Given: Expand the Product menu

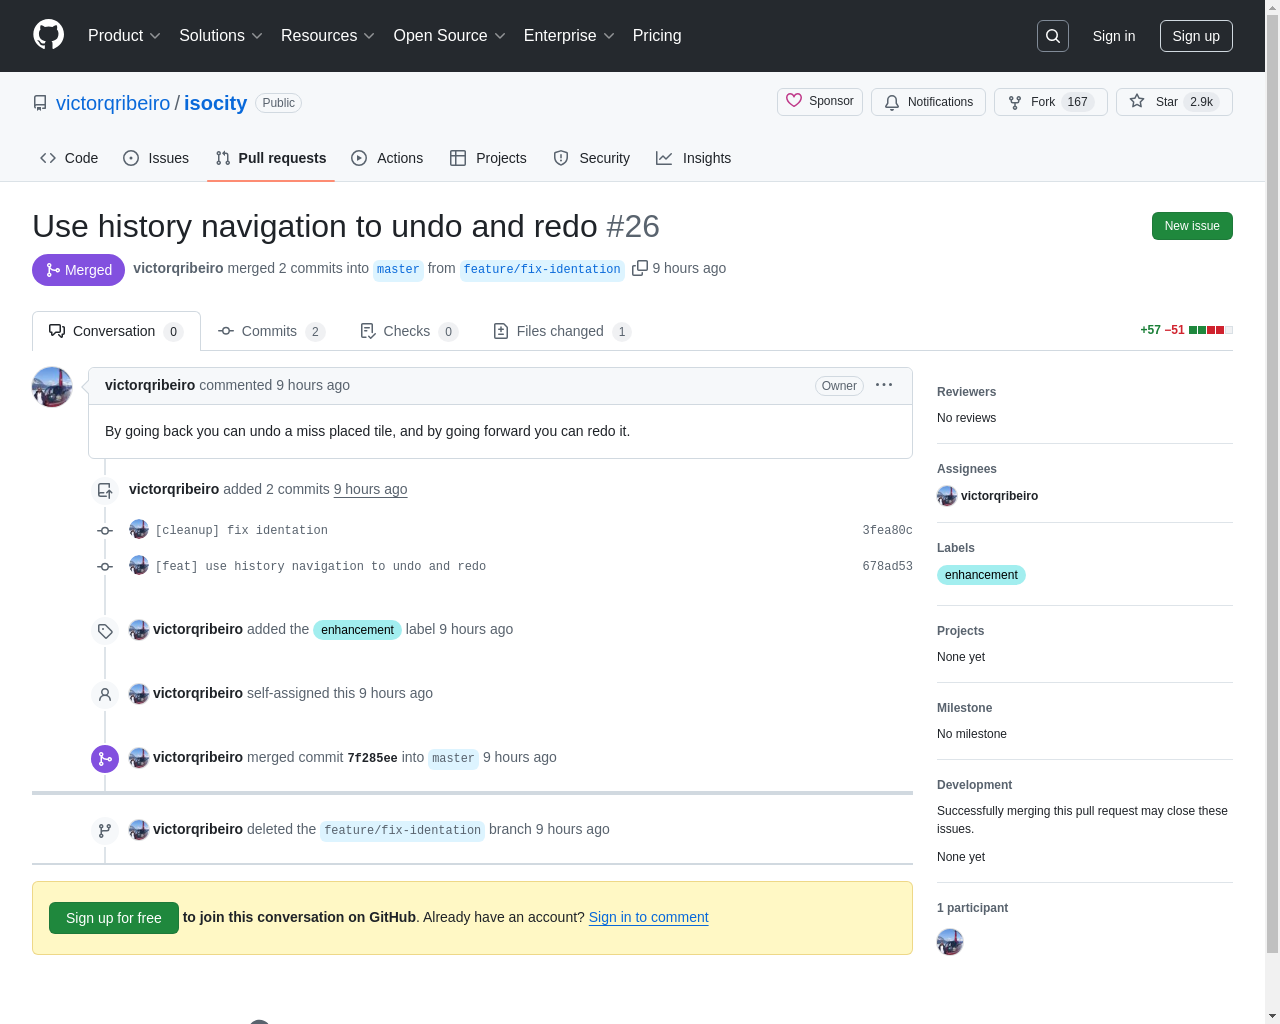Looking at the screenshot, I should click(124, 36).
